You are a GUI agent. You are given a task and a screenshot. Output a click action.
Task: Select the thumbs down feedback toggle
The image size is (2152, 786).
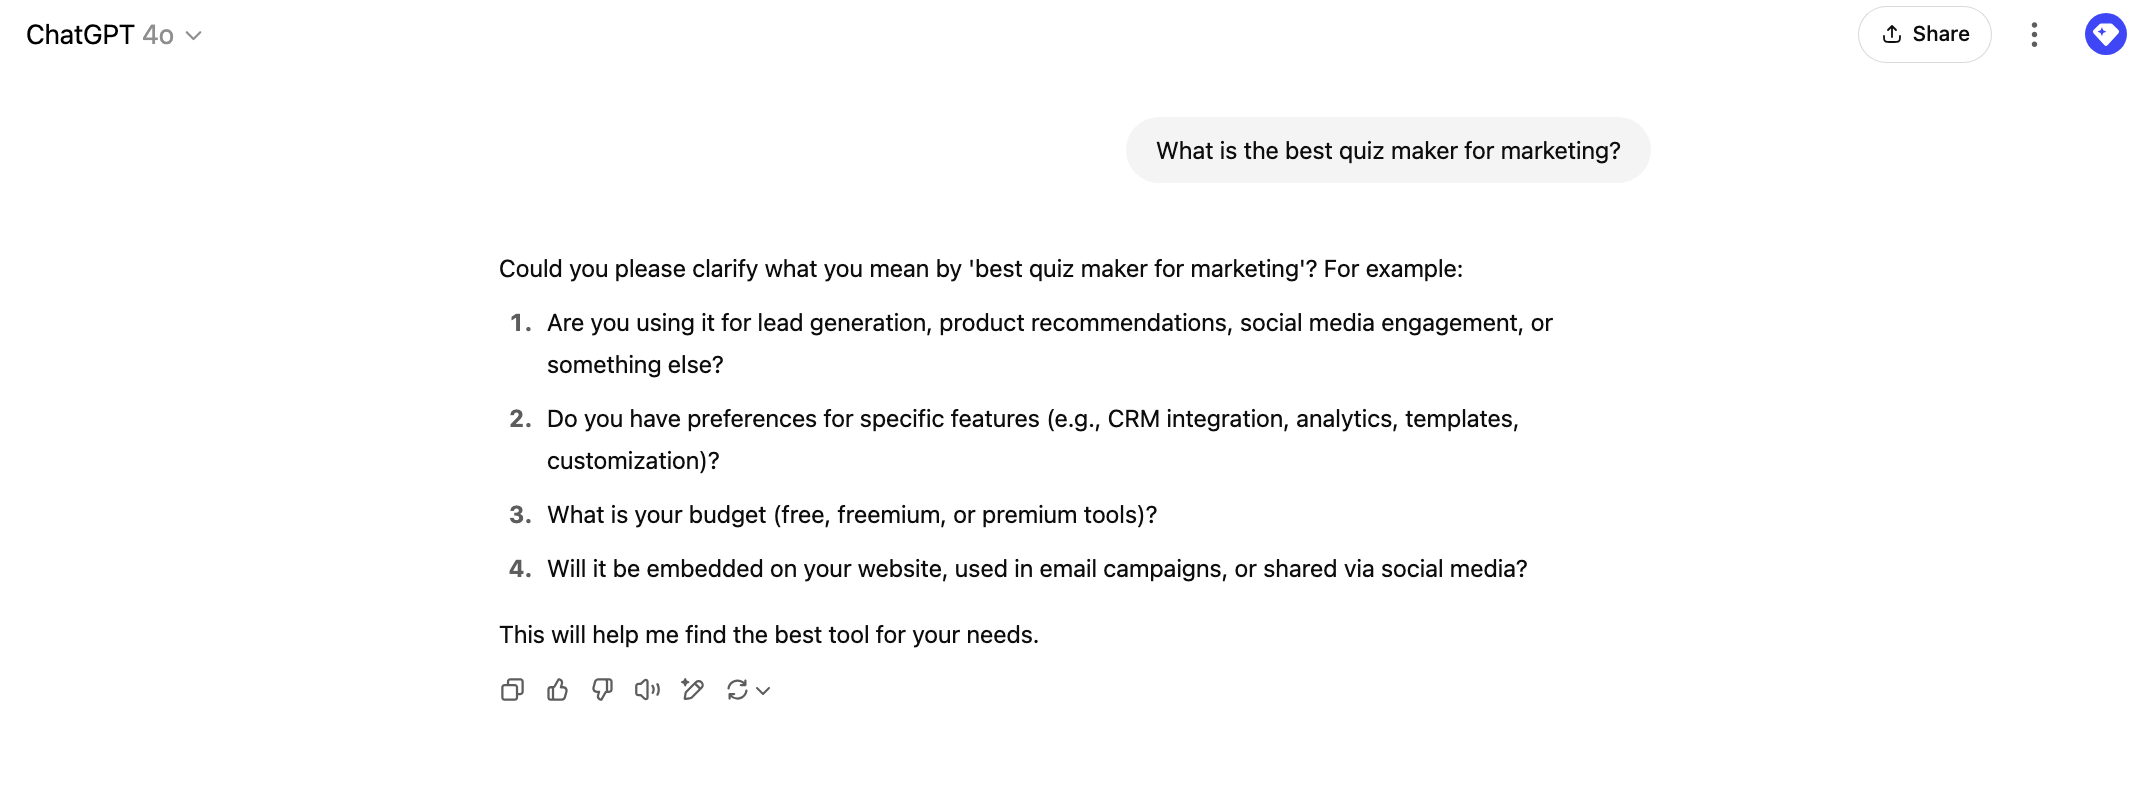[602, 689]
